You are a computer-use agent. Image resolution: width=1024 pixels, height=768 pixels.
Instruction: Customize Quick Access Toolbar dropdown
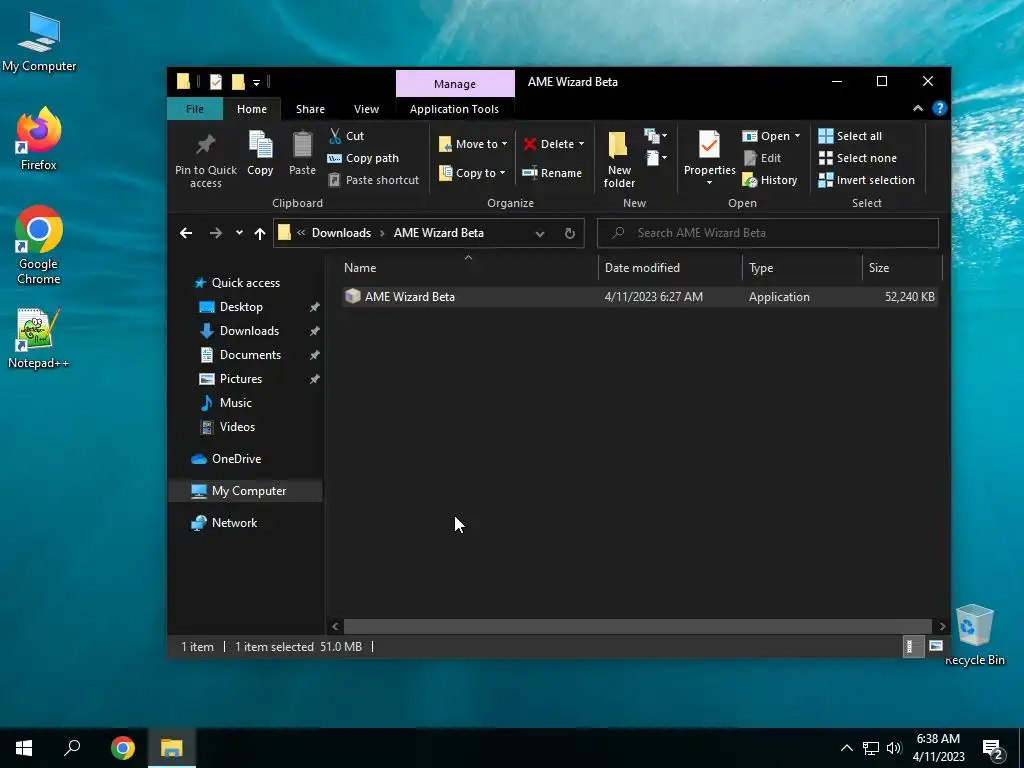point(256,82)
